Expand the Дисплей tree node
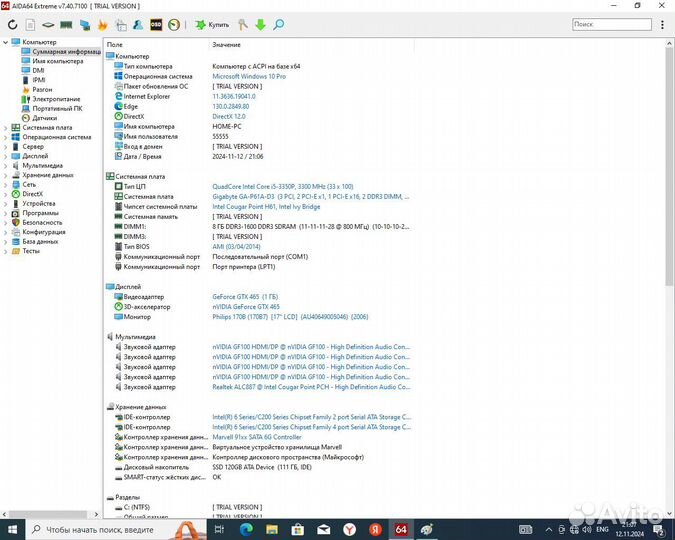Image resolution: width=675 pixels, height=540 pixels. pyautogui.click(x=5, y=156)
